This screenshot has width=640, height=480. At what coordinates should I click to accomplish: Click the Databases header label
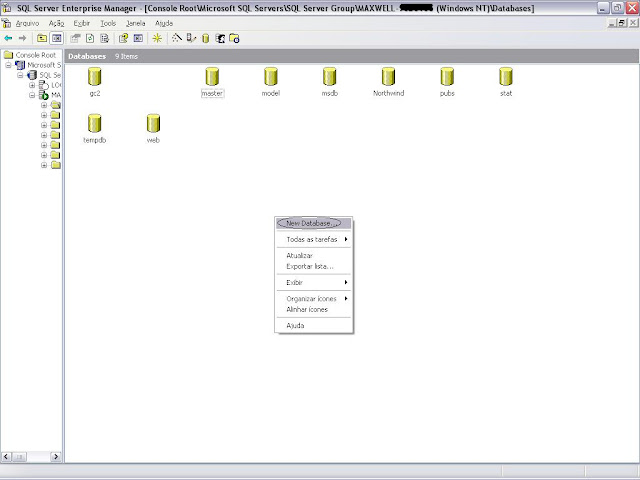point(87,56)
